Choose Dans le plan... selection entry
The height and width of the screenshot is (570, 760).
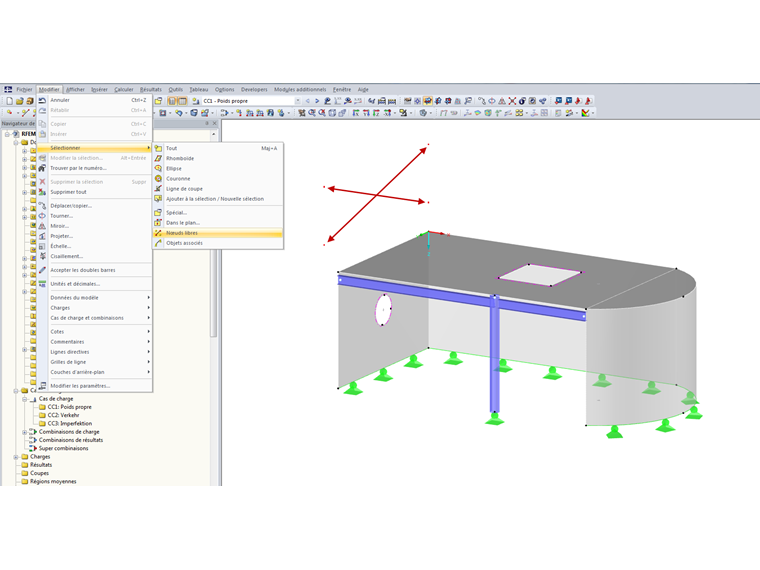click(218, 223)
